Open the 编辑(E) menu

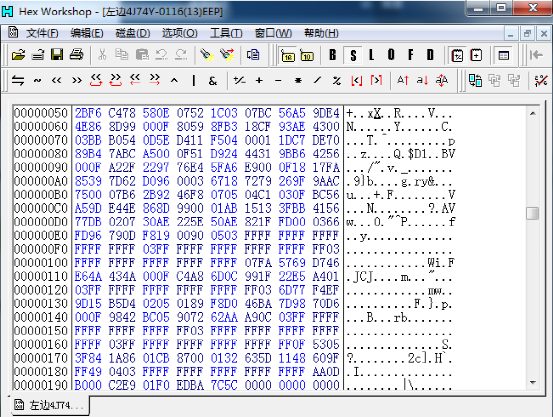pos(87,34)
